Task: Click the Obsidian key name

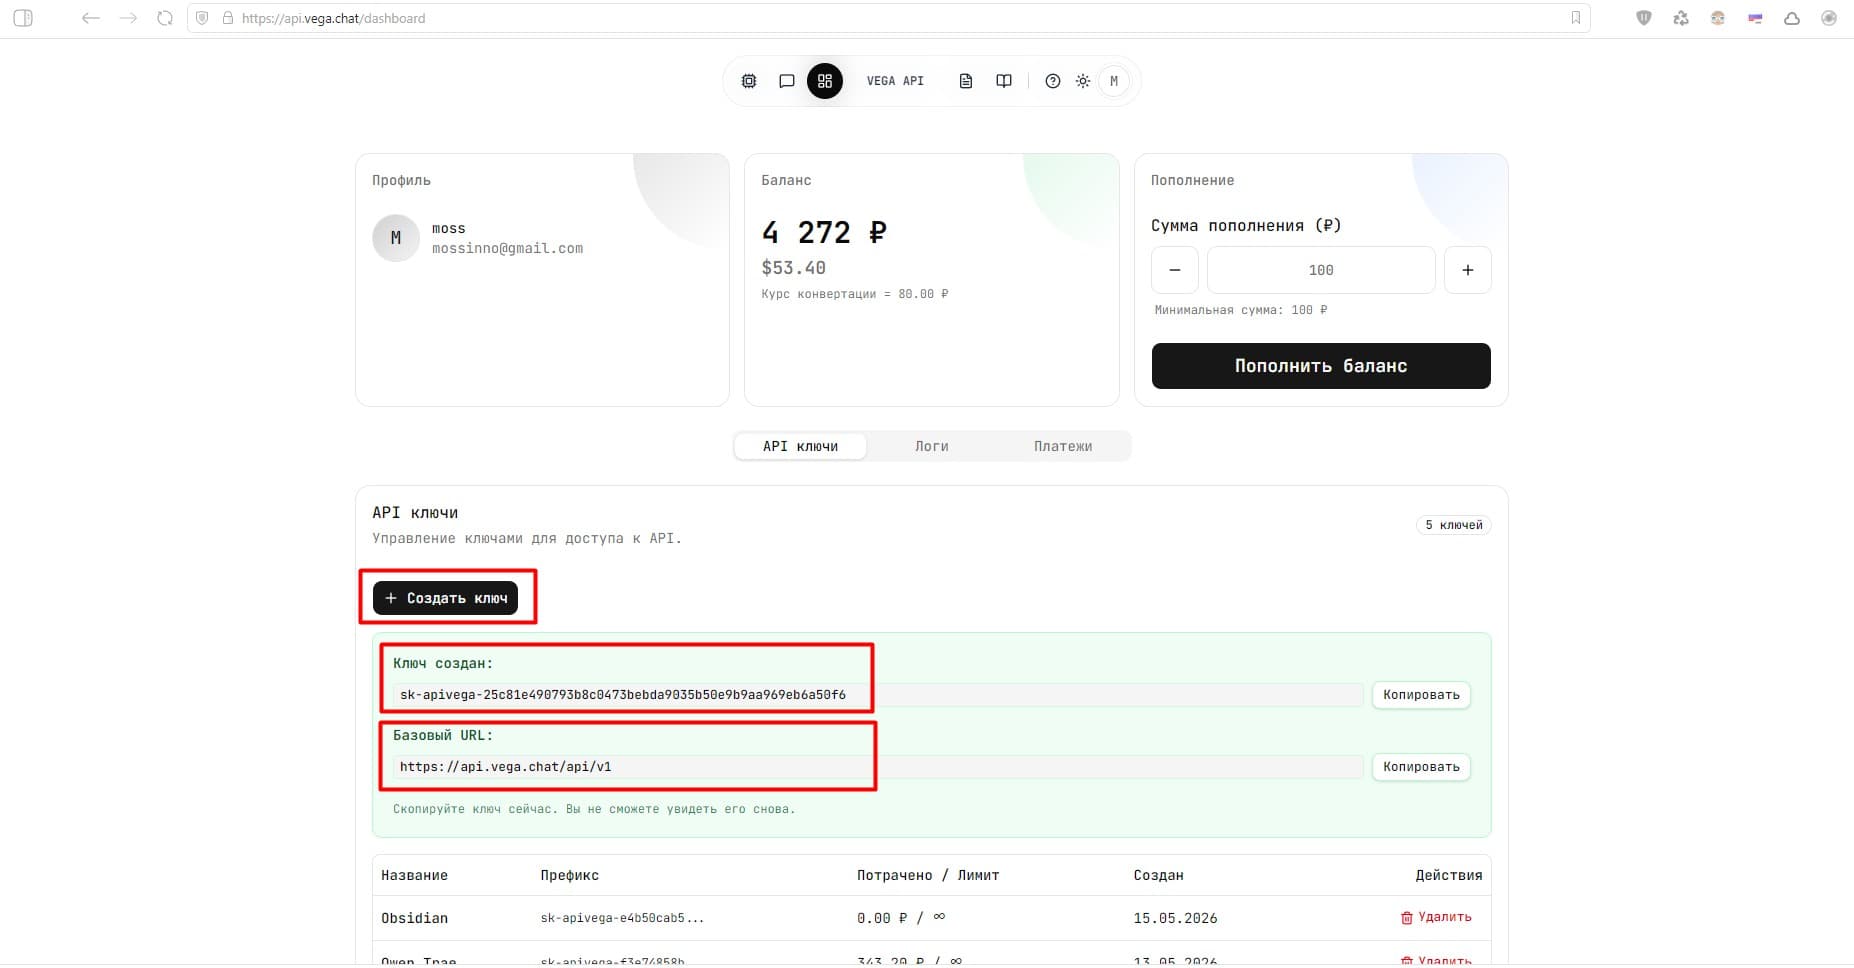Action: [x=414, y=918]
